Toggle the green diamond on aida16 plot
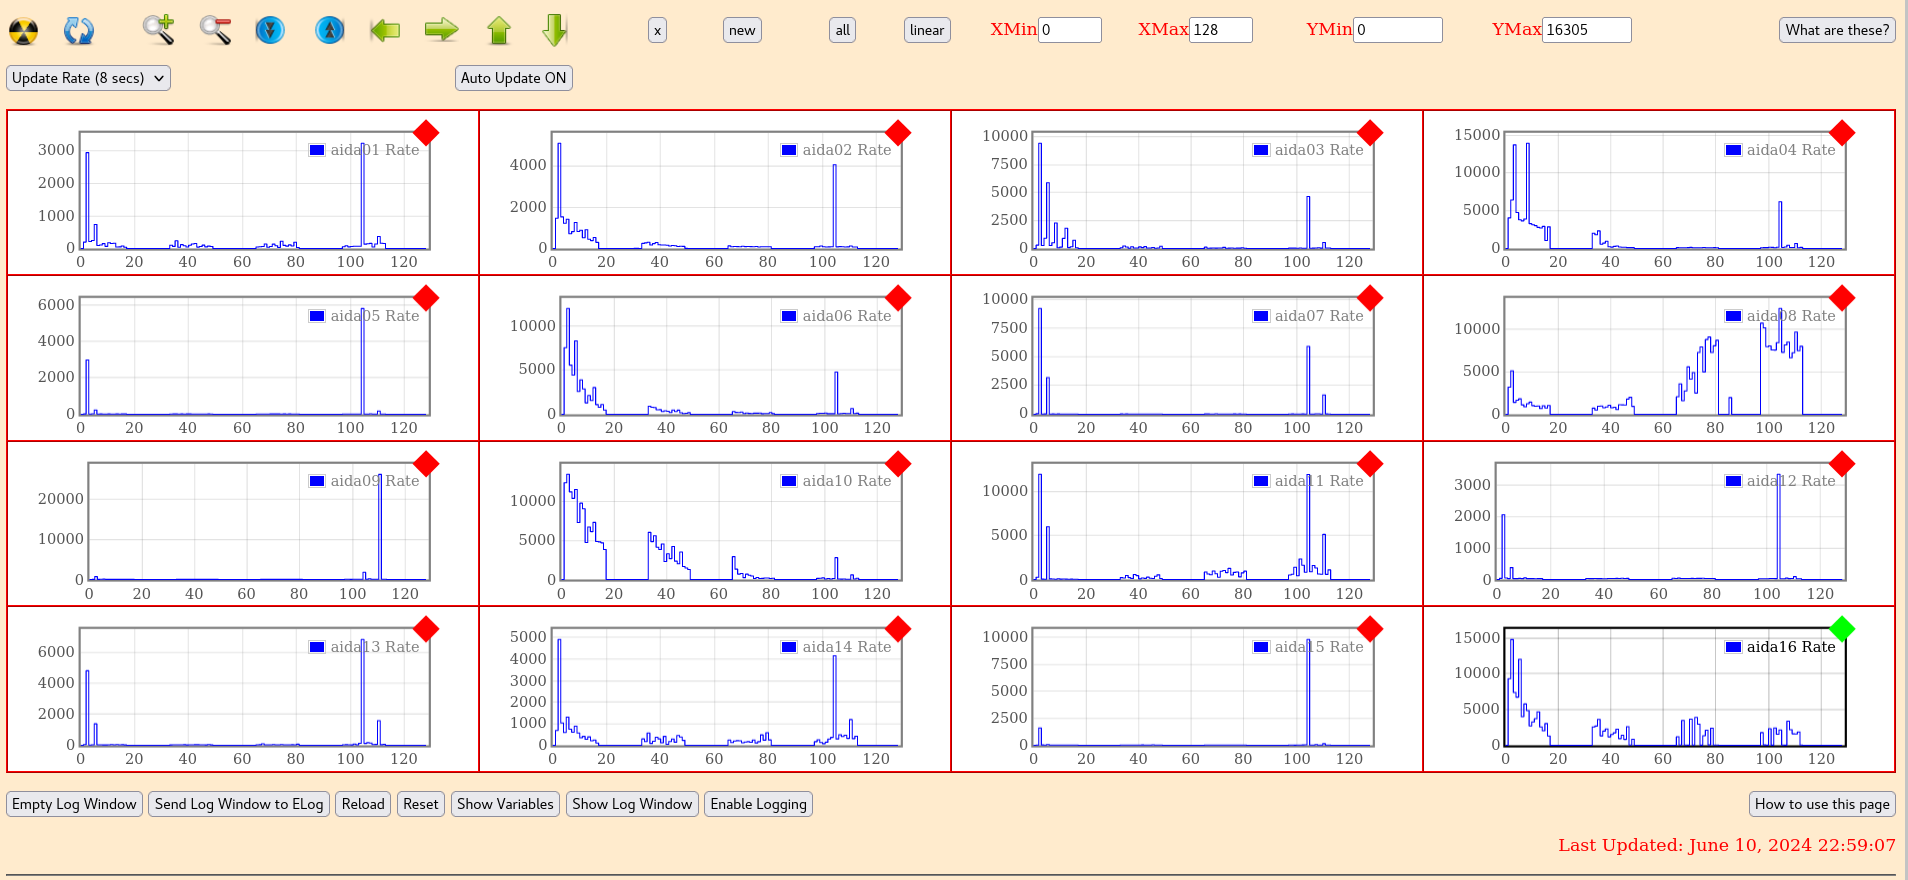The height and width of the screenshot is (880, 1908). [x=1841, y=629]
